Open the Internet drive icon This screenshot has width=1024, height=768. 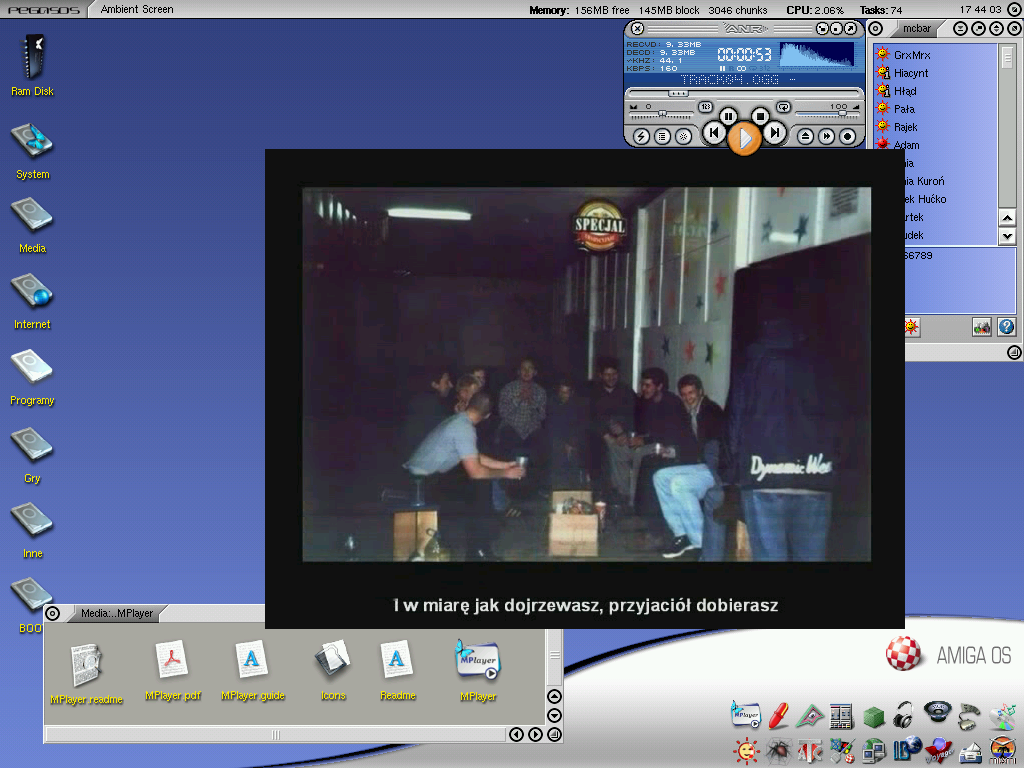coord(32,302)
